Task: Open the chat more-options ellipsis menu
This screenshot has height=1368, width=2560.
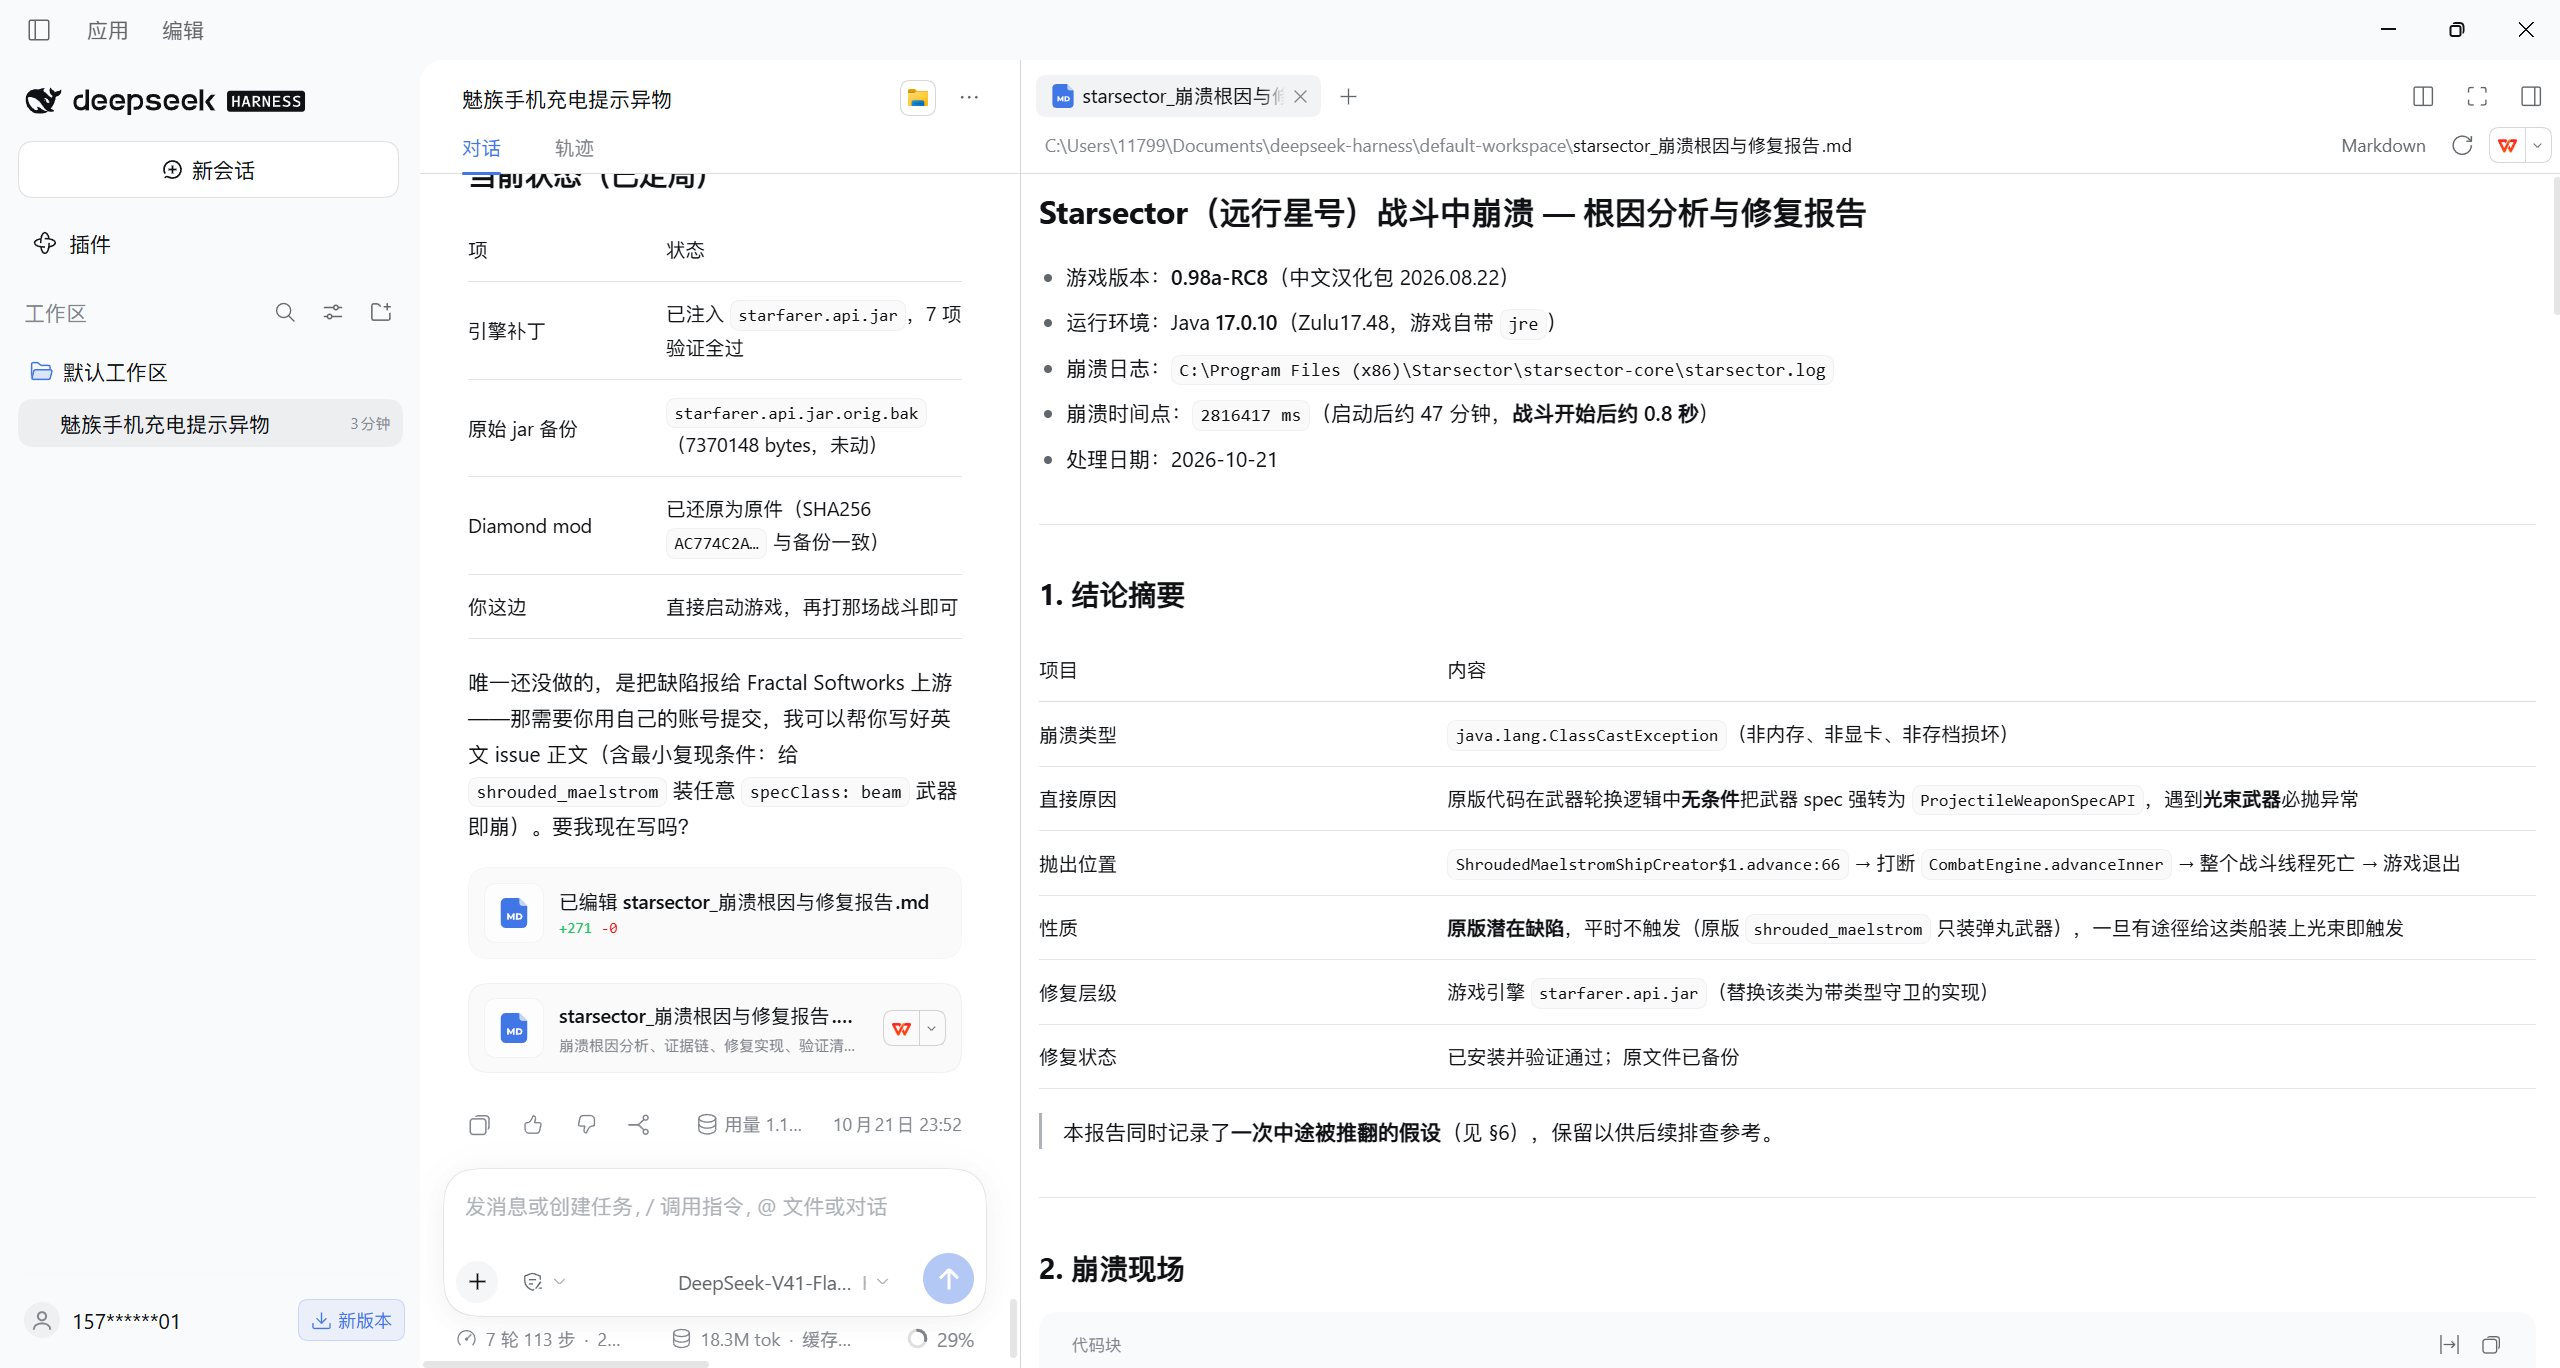Action: (969, 98)
